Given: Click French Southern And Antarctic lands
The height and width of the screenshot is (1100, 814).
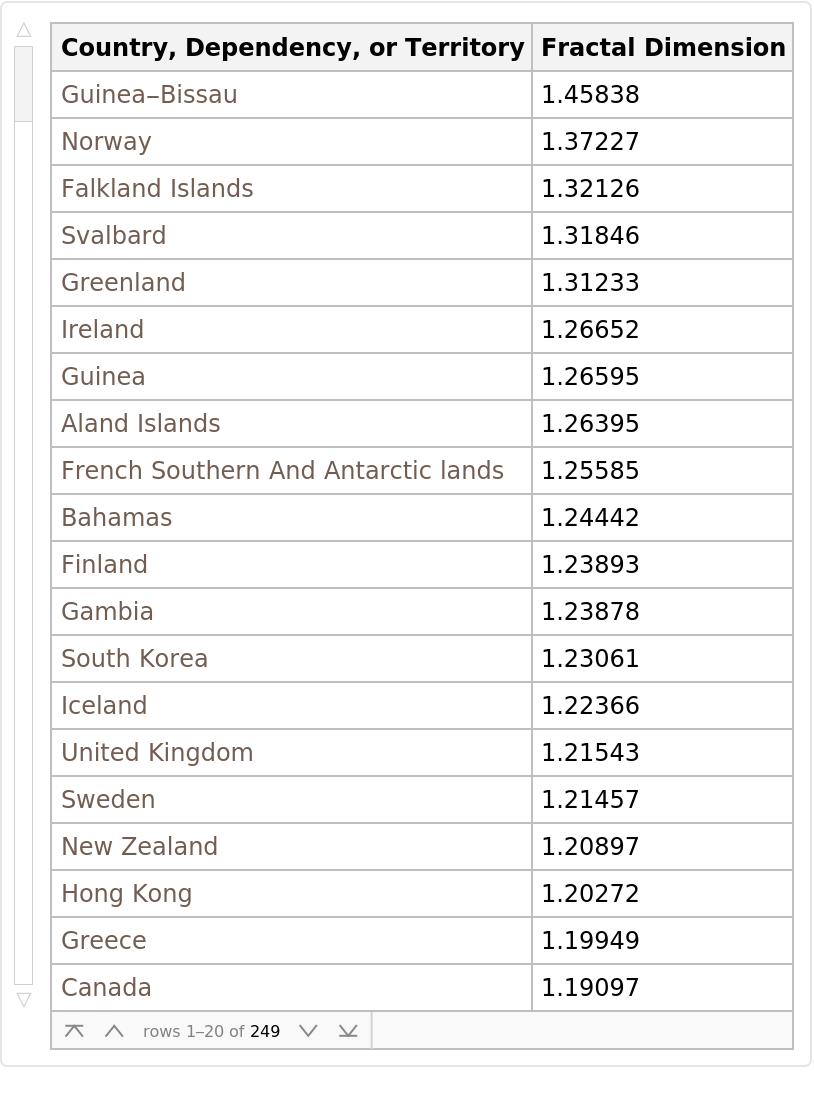Looking at the screenshot, I should coord(282,471).
